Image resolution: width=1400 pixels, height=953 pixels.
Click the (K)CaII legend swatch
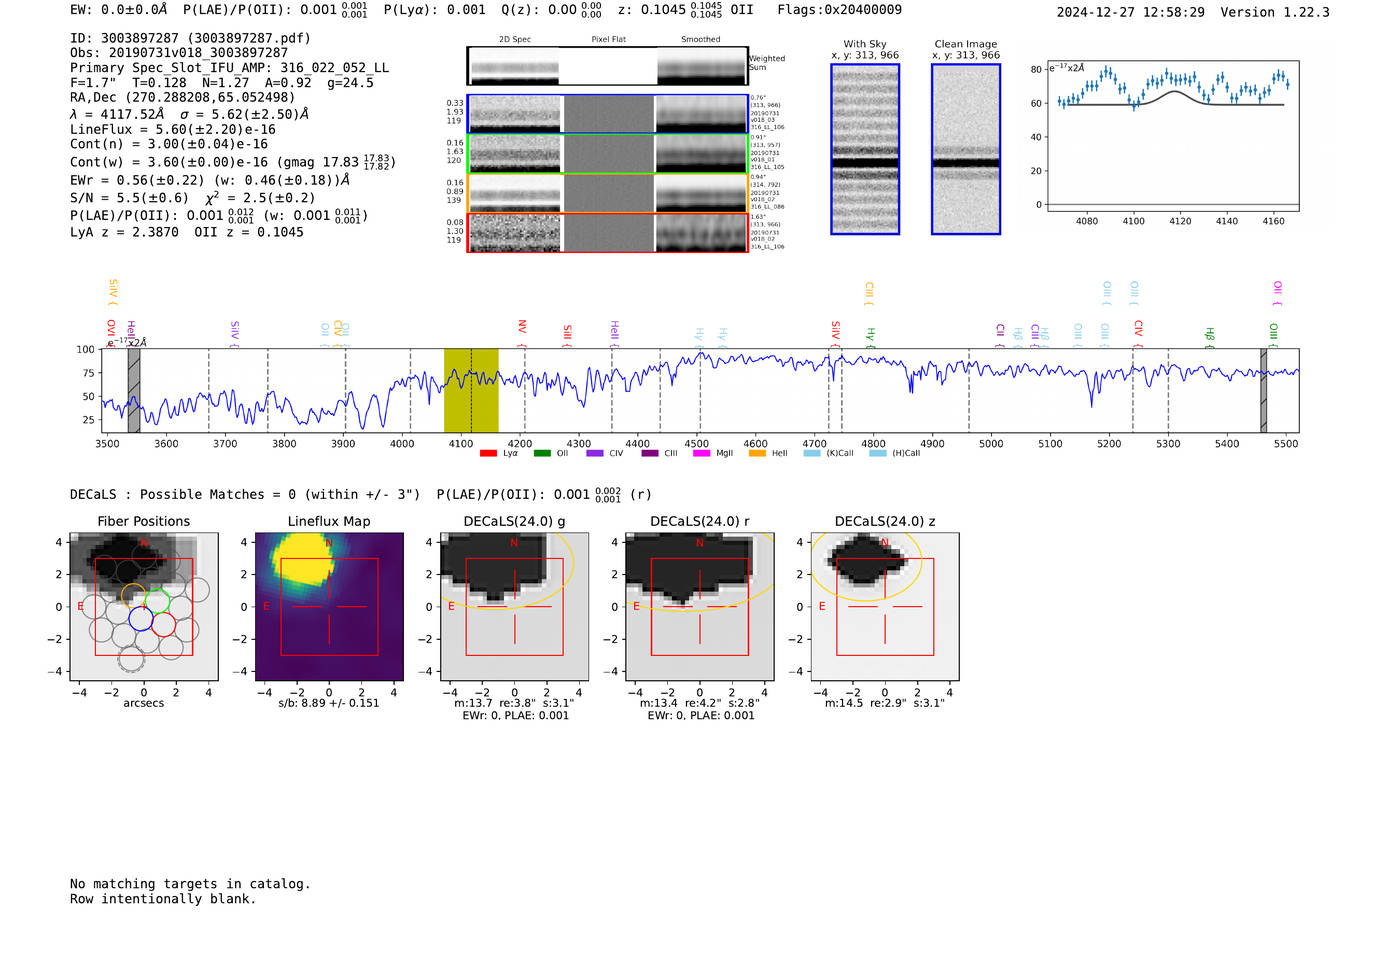point(812,453)
